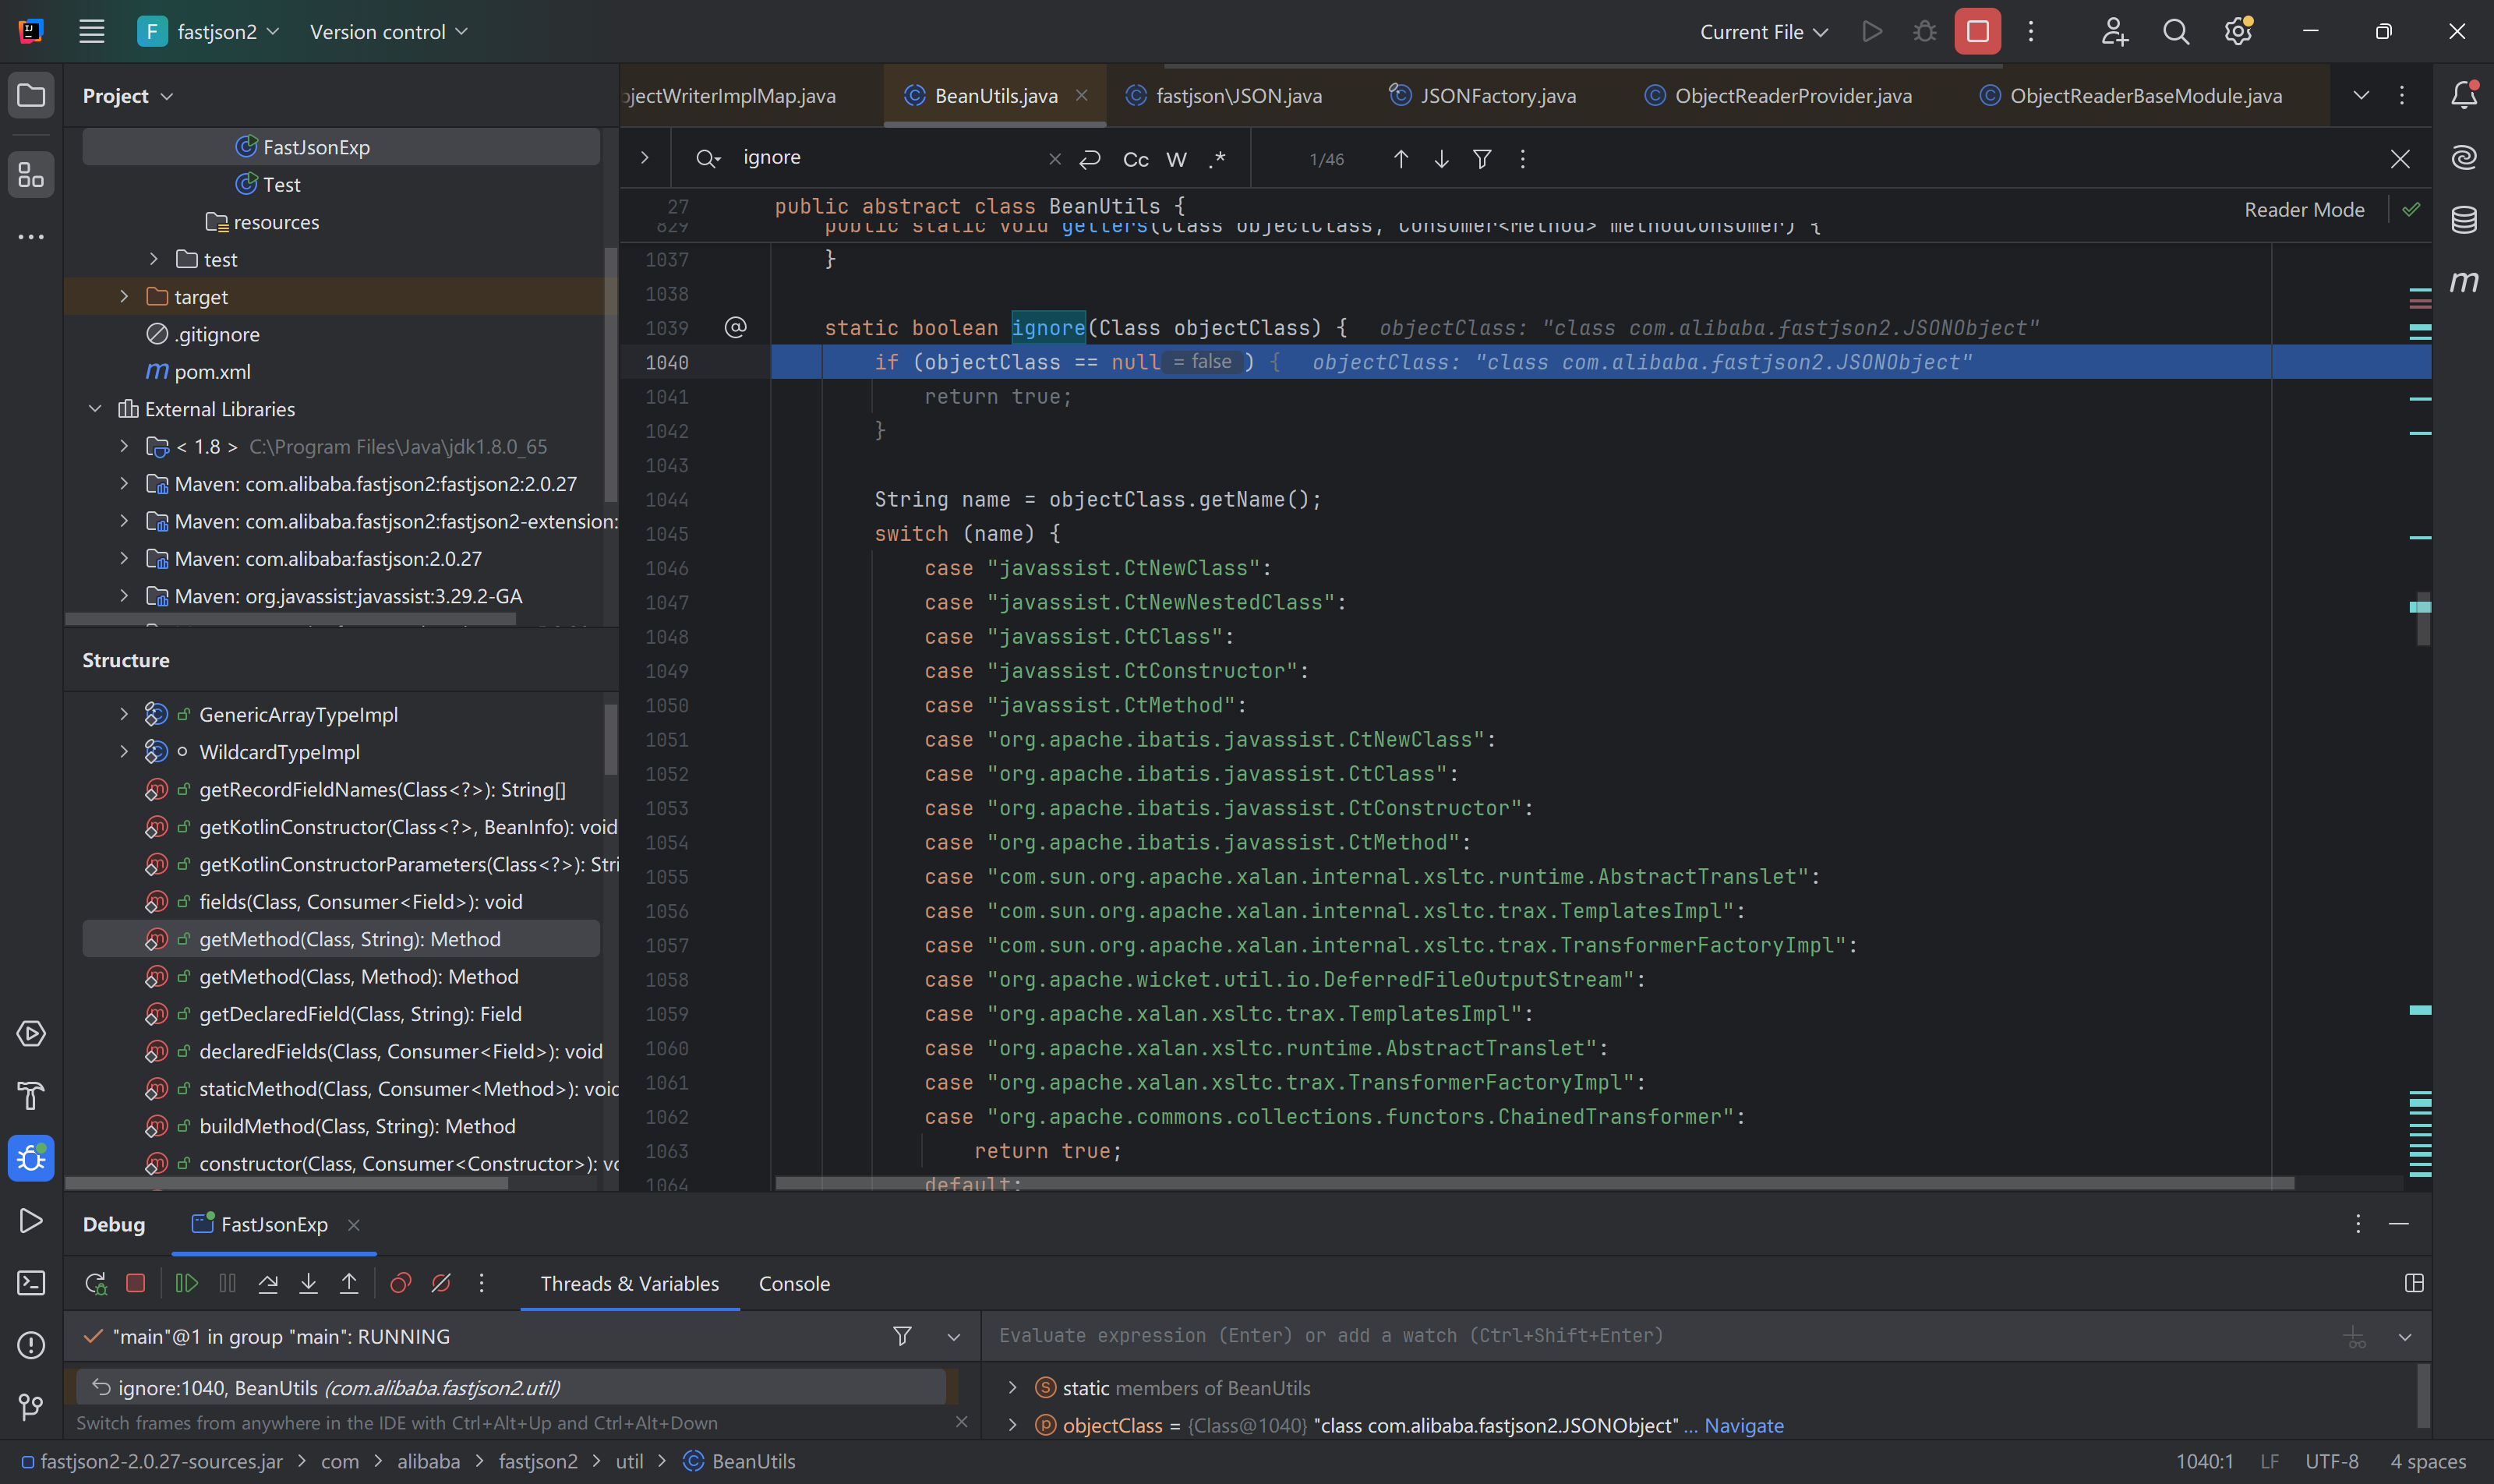Toggle debug layout settings icon
The width and height of the screenshot is (2494, 1484).
(x=2414, y=1283)
